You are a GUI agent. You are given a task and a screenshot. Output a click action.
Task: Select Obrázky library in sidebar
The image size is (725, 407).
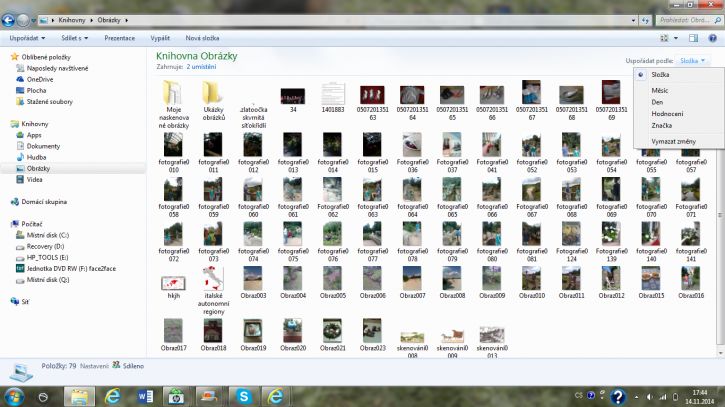click(x=38, y=168)
